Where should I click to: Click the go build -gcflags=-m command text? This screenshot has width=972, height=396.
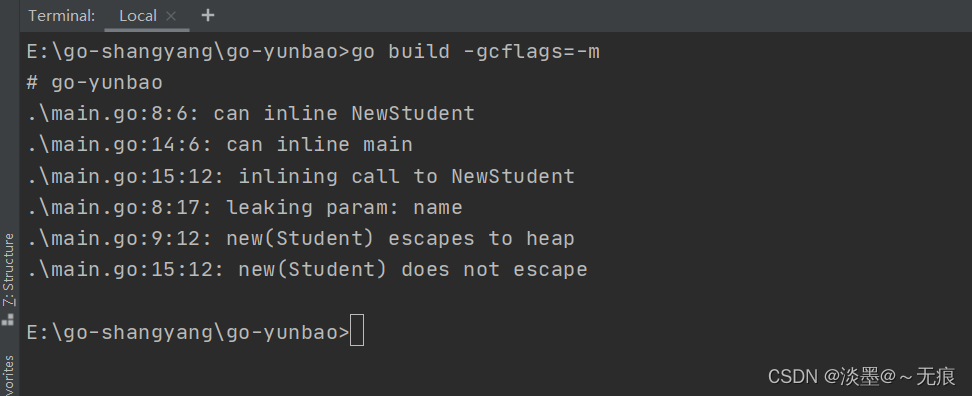(475, 51)
